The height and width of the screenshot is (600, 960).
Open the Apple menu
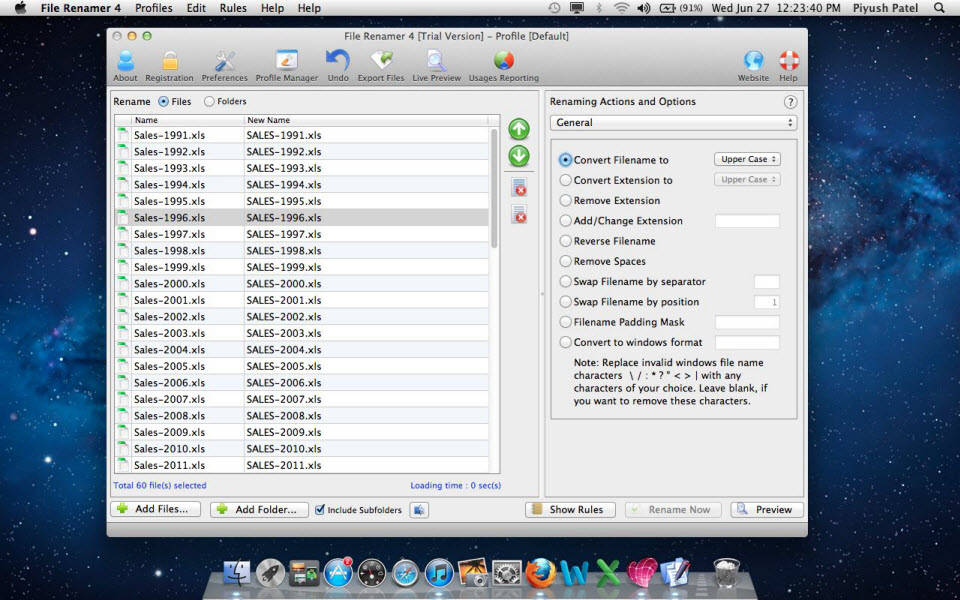pyautogui.click(x=21, y=8)
